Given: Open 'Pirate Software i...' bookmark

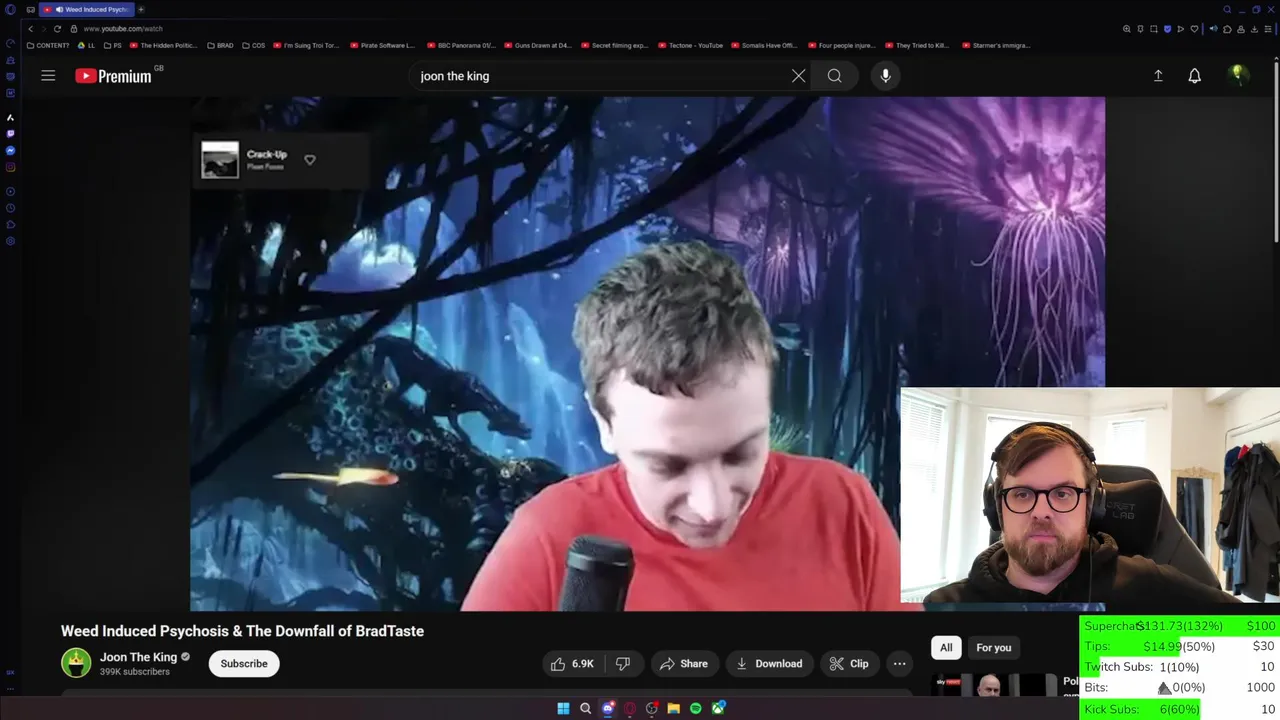Looking at the screenshot, I should click(382, 45).
